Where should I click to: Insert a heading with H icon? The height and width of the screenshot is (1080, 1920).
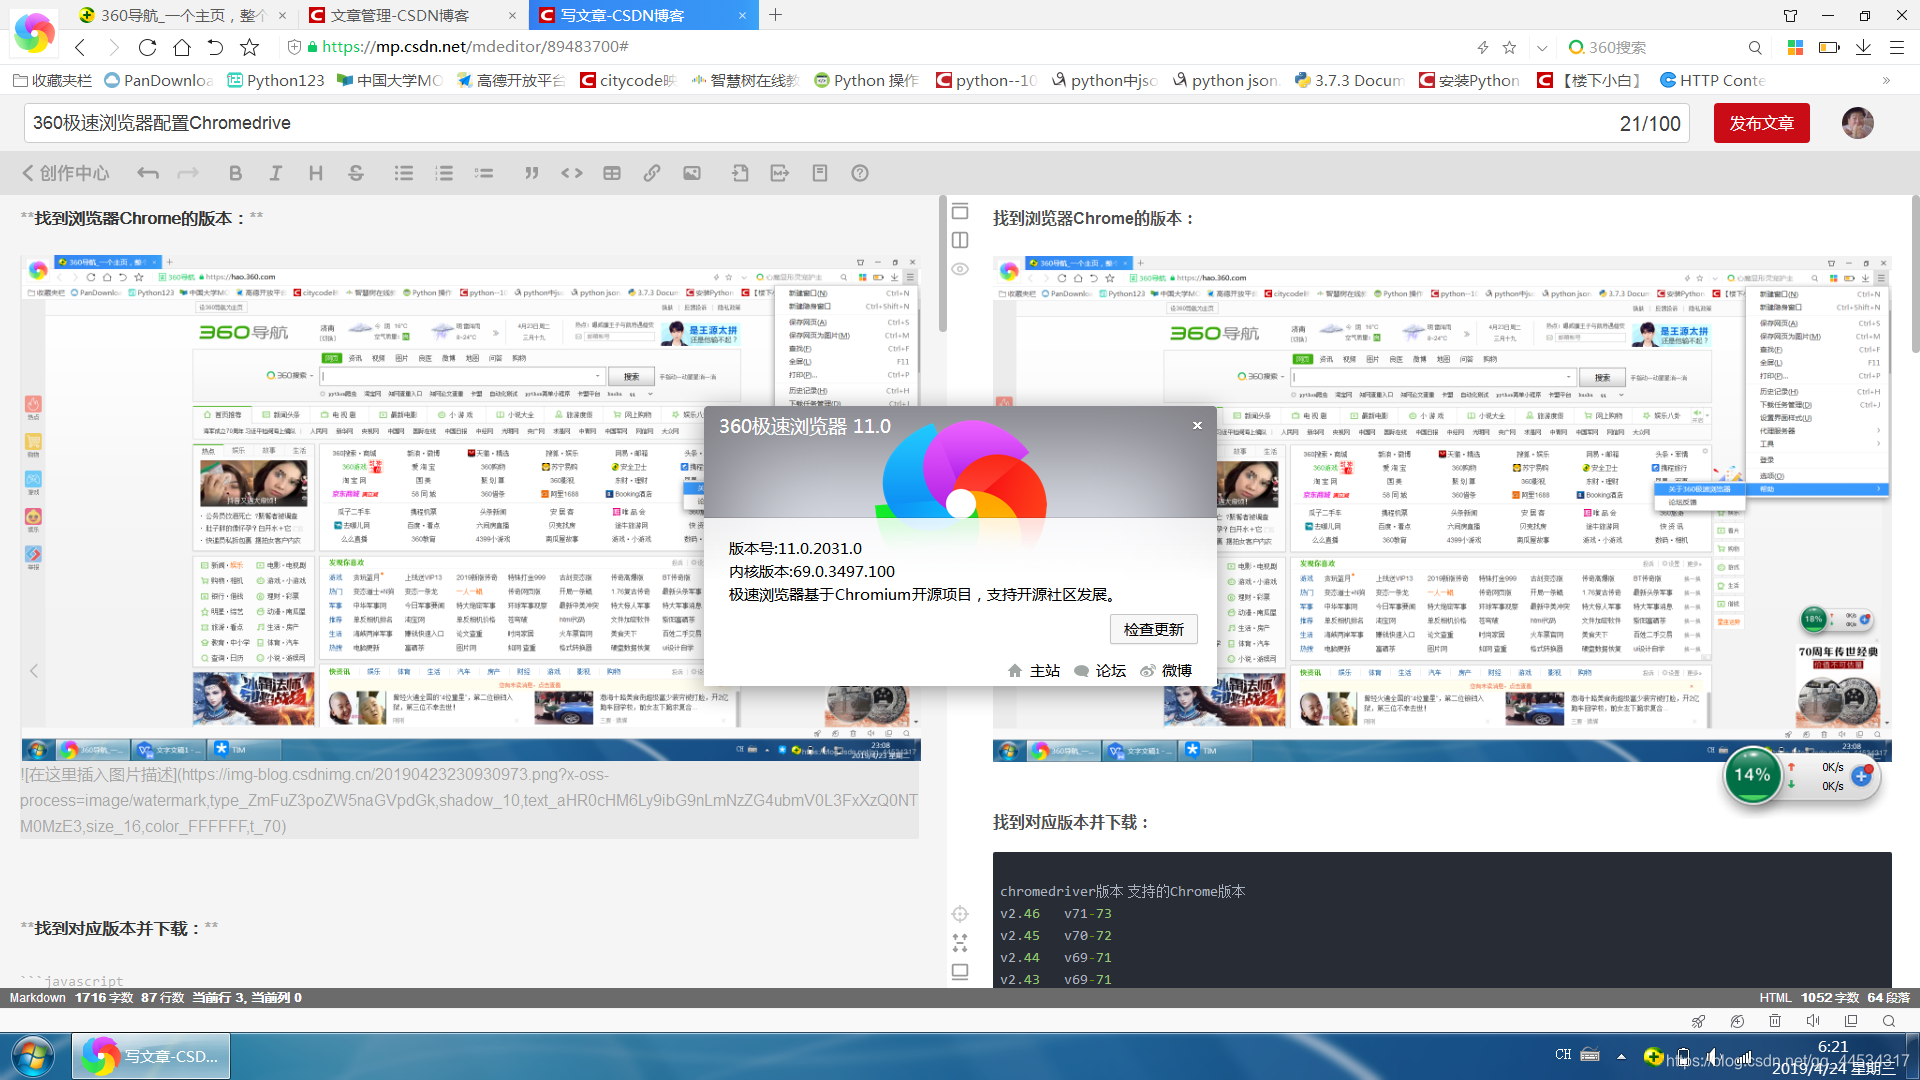tap(315, 173)
